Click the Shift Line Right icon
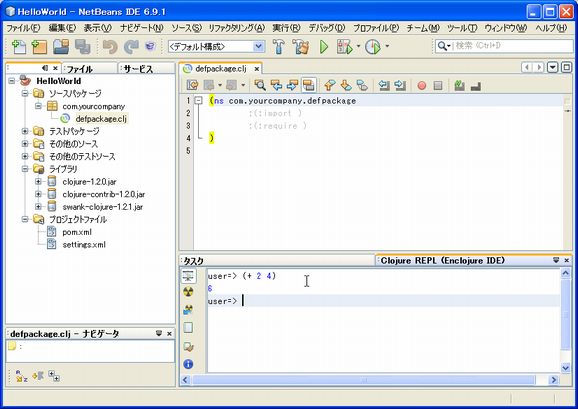 click(400, 85)
